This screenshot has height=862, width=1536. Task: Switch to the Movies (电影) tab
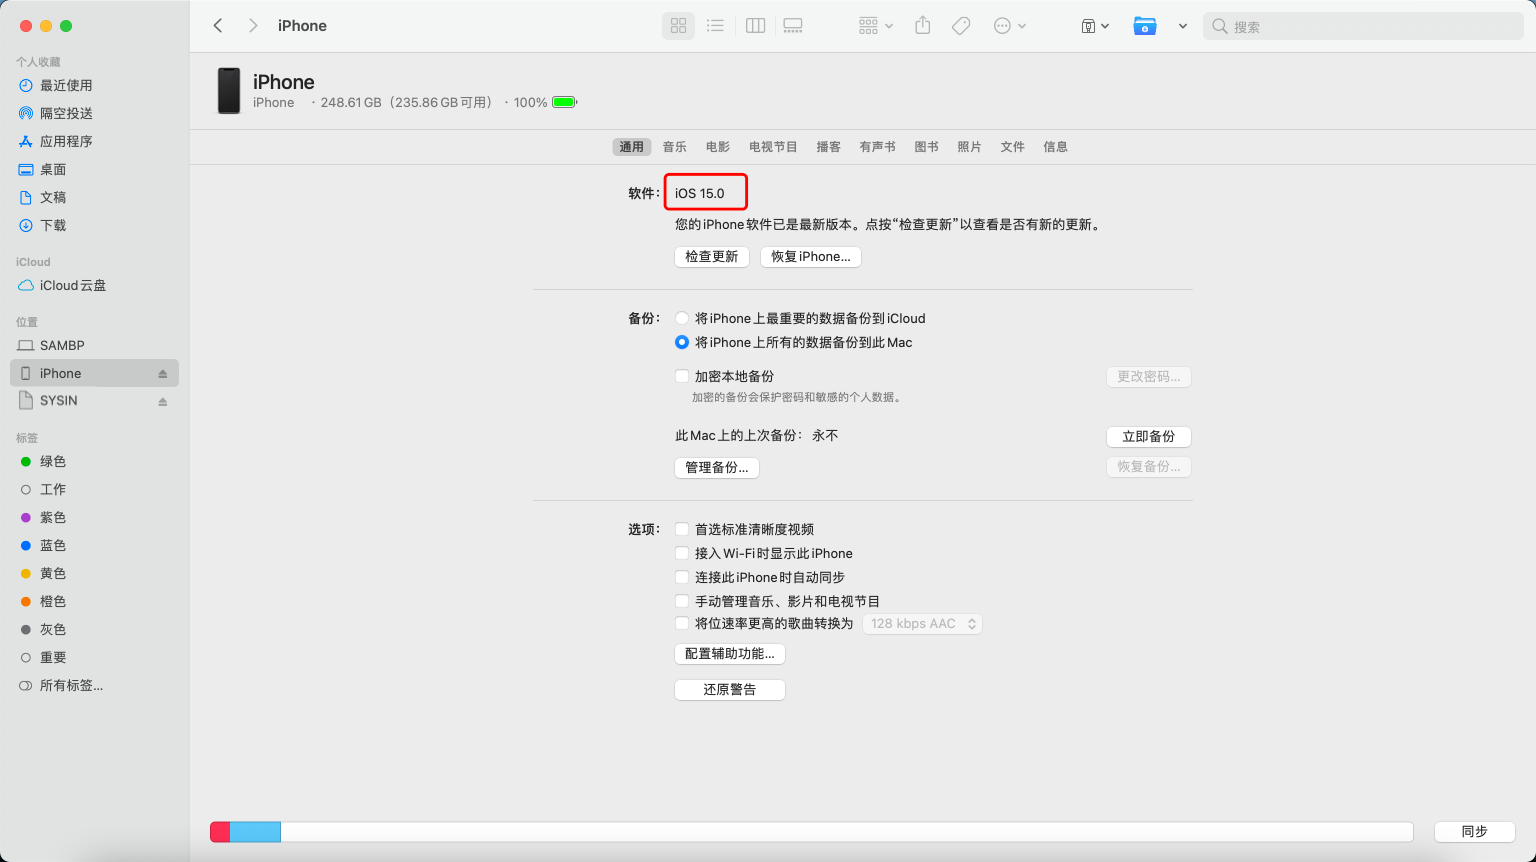tap(718, 147)
